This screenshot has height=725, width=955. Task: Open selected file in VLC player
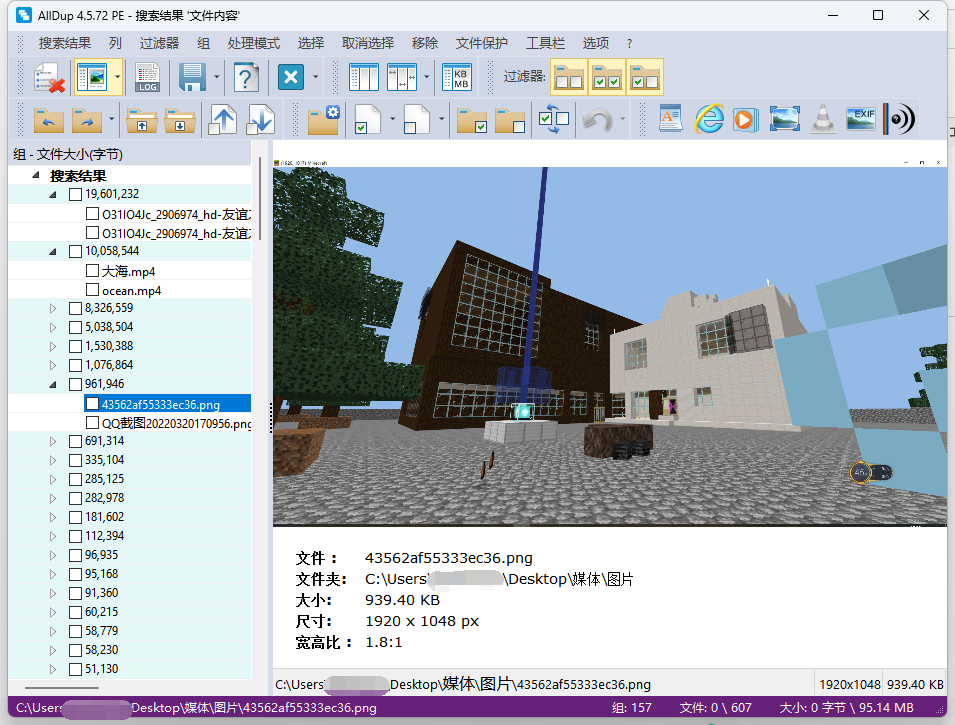click(x=822, y=118)
